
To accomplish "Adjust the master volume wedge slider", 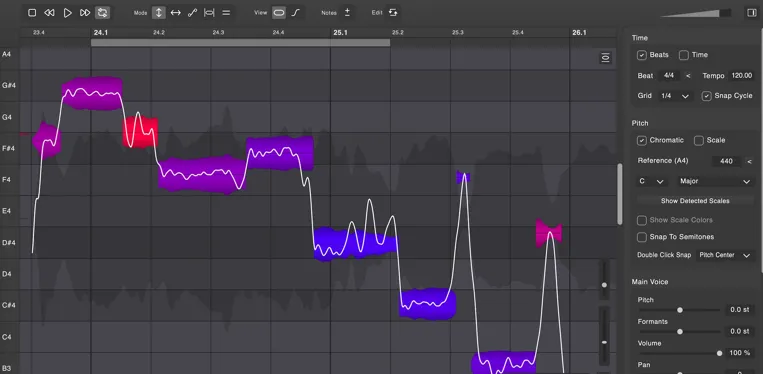I will tap(696, 13).
